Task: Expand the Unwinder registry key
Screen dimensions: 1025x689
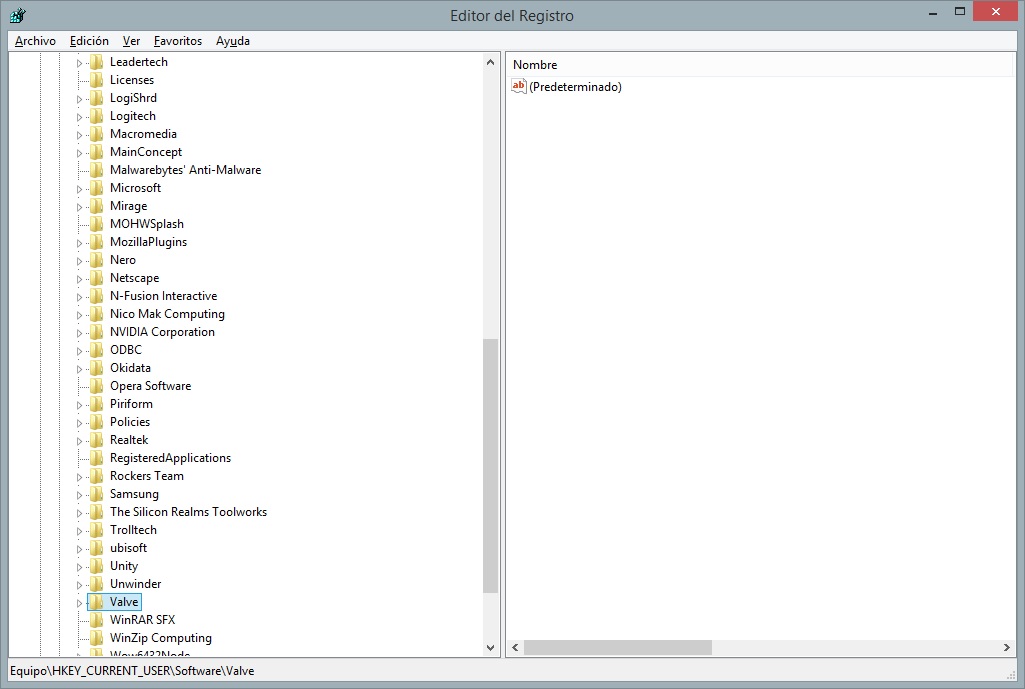Action: click(79, 585)
